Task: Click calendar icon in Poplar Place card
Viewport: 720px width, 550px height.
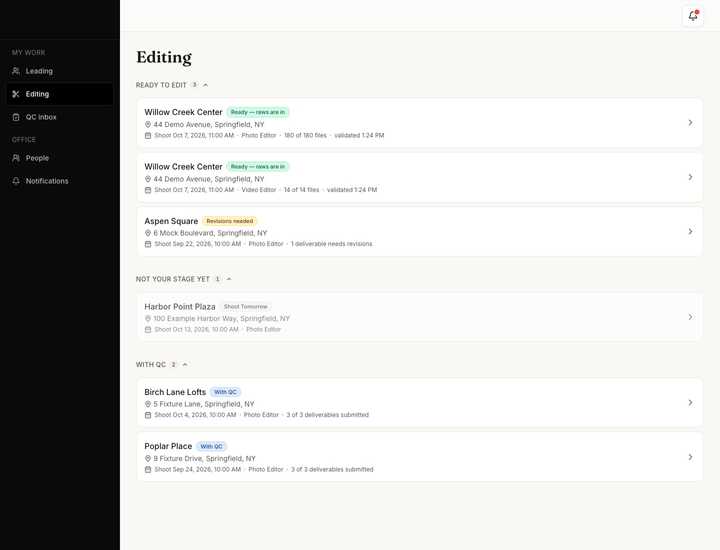Action: click(x=148, y=470)
